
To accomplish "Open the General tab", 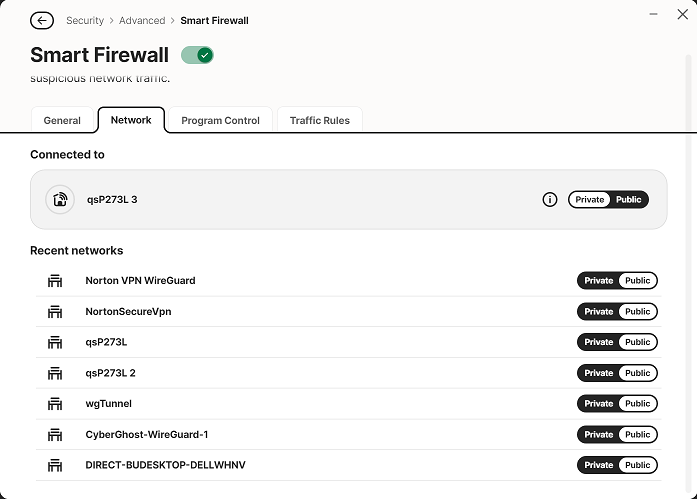I will pos(62,120).
